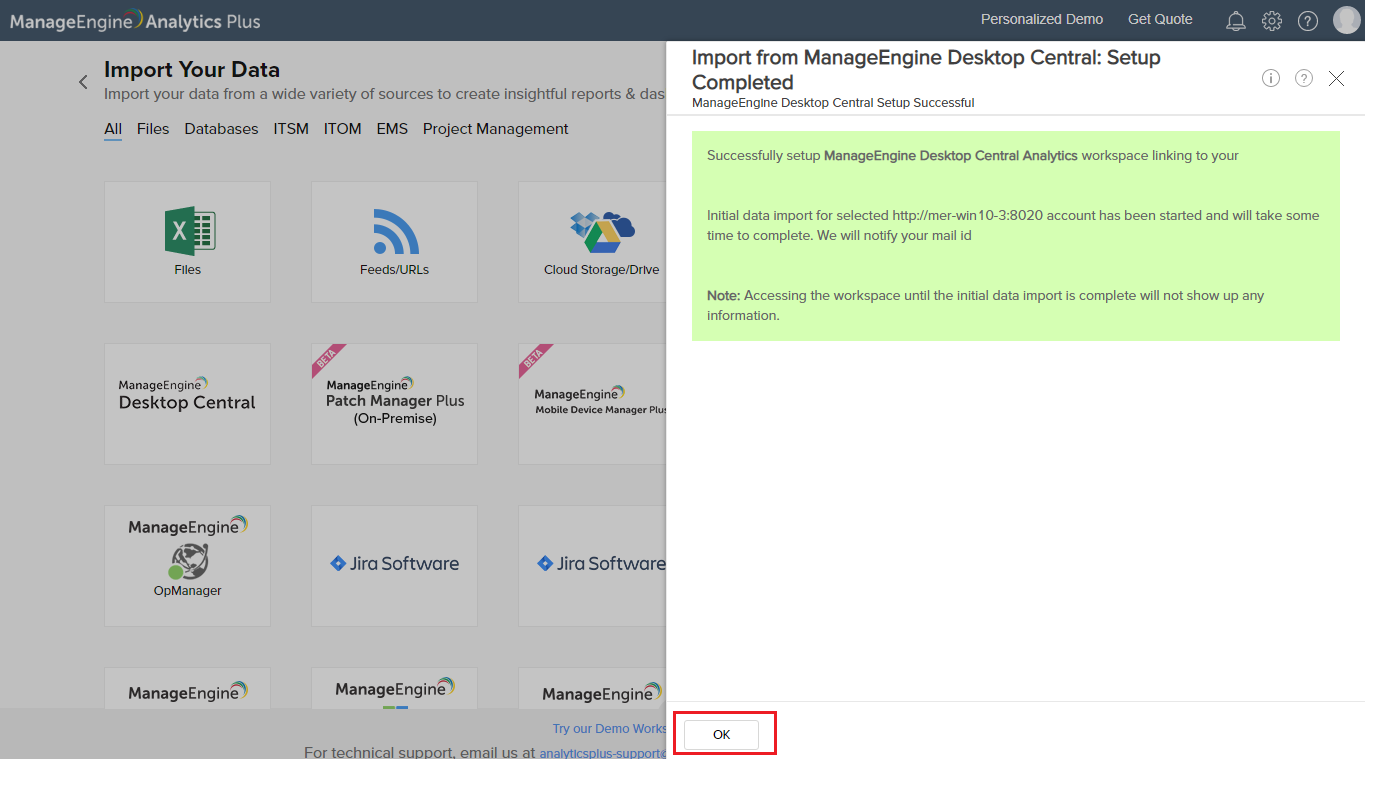
Task: Click the 'Note:' label in the green box
Action: [x=724, y=296]
